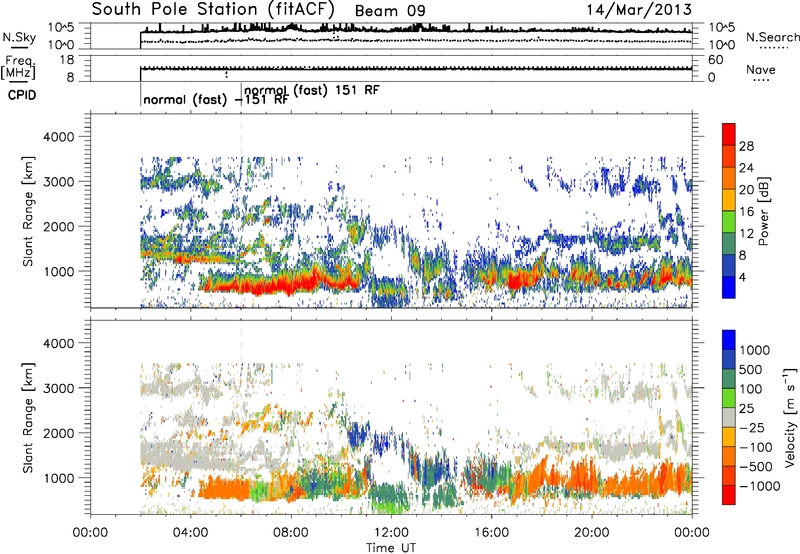
Task: Click the 'N.Search' legend label
Action: tap(772, 37)
